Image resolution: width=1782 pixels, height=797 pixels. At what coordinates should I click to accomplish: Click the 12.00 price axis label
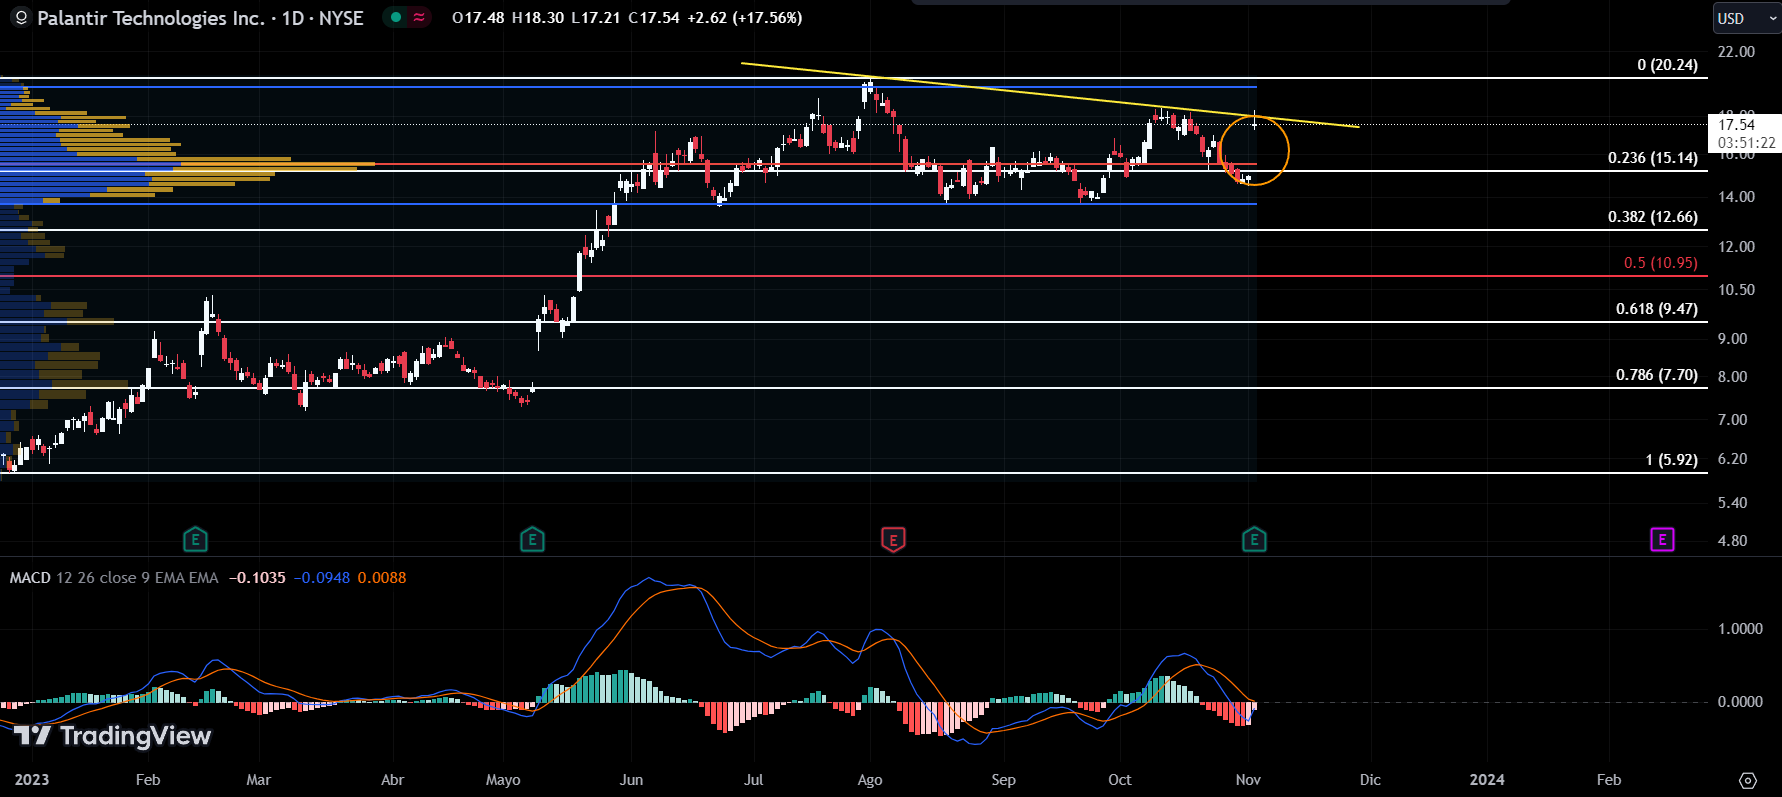click(1736, 247)
